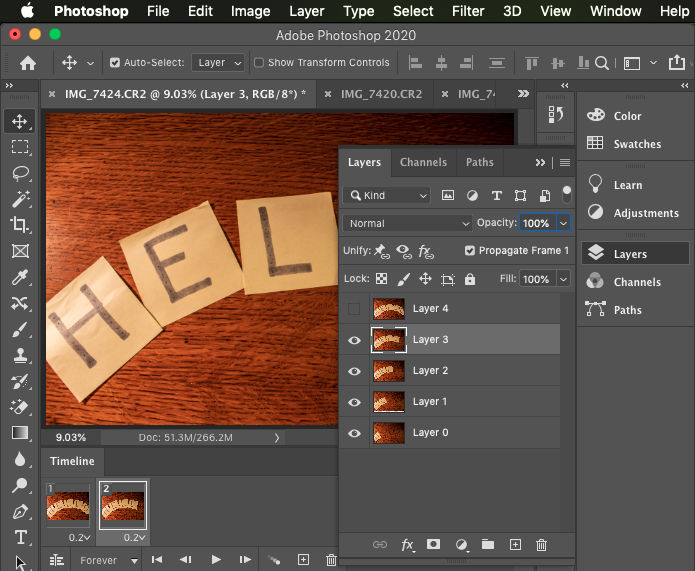695x571 pixels.
Task: Open the Swatches panel
Action: 637,144
